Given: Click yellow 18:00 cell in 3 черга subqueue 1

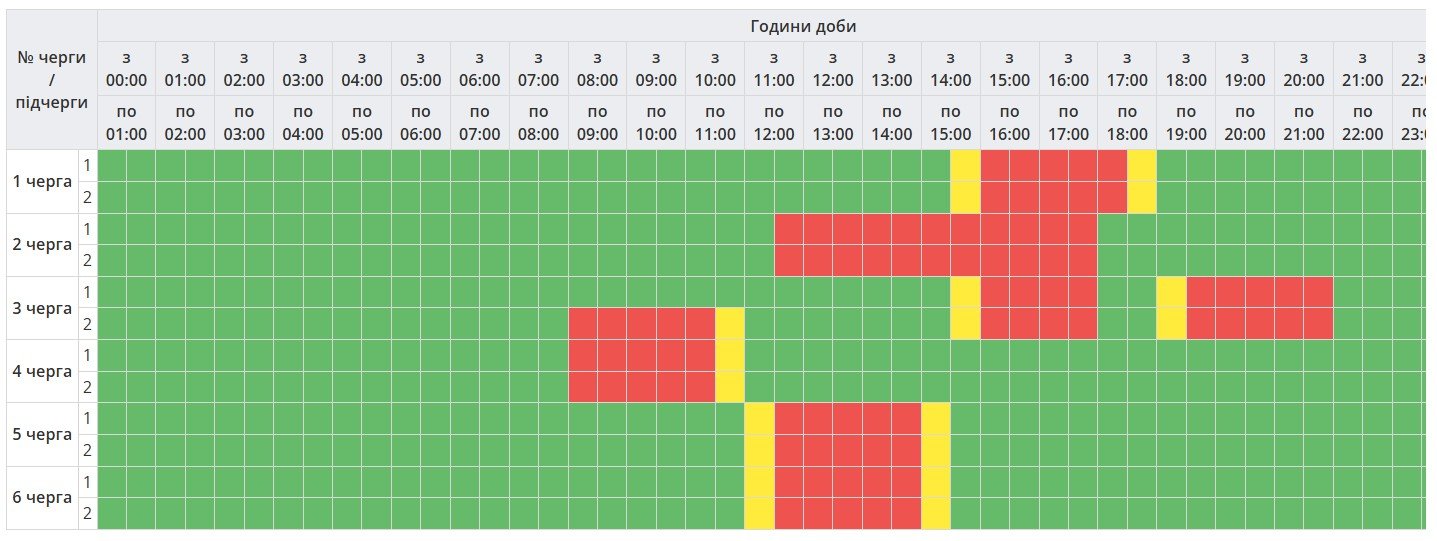Looking at the screenshot, I should pyautogui.click(x=1171, y=292).
